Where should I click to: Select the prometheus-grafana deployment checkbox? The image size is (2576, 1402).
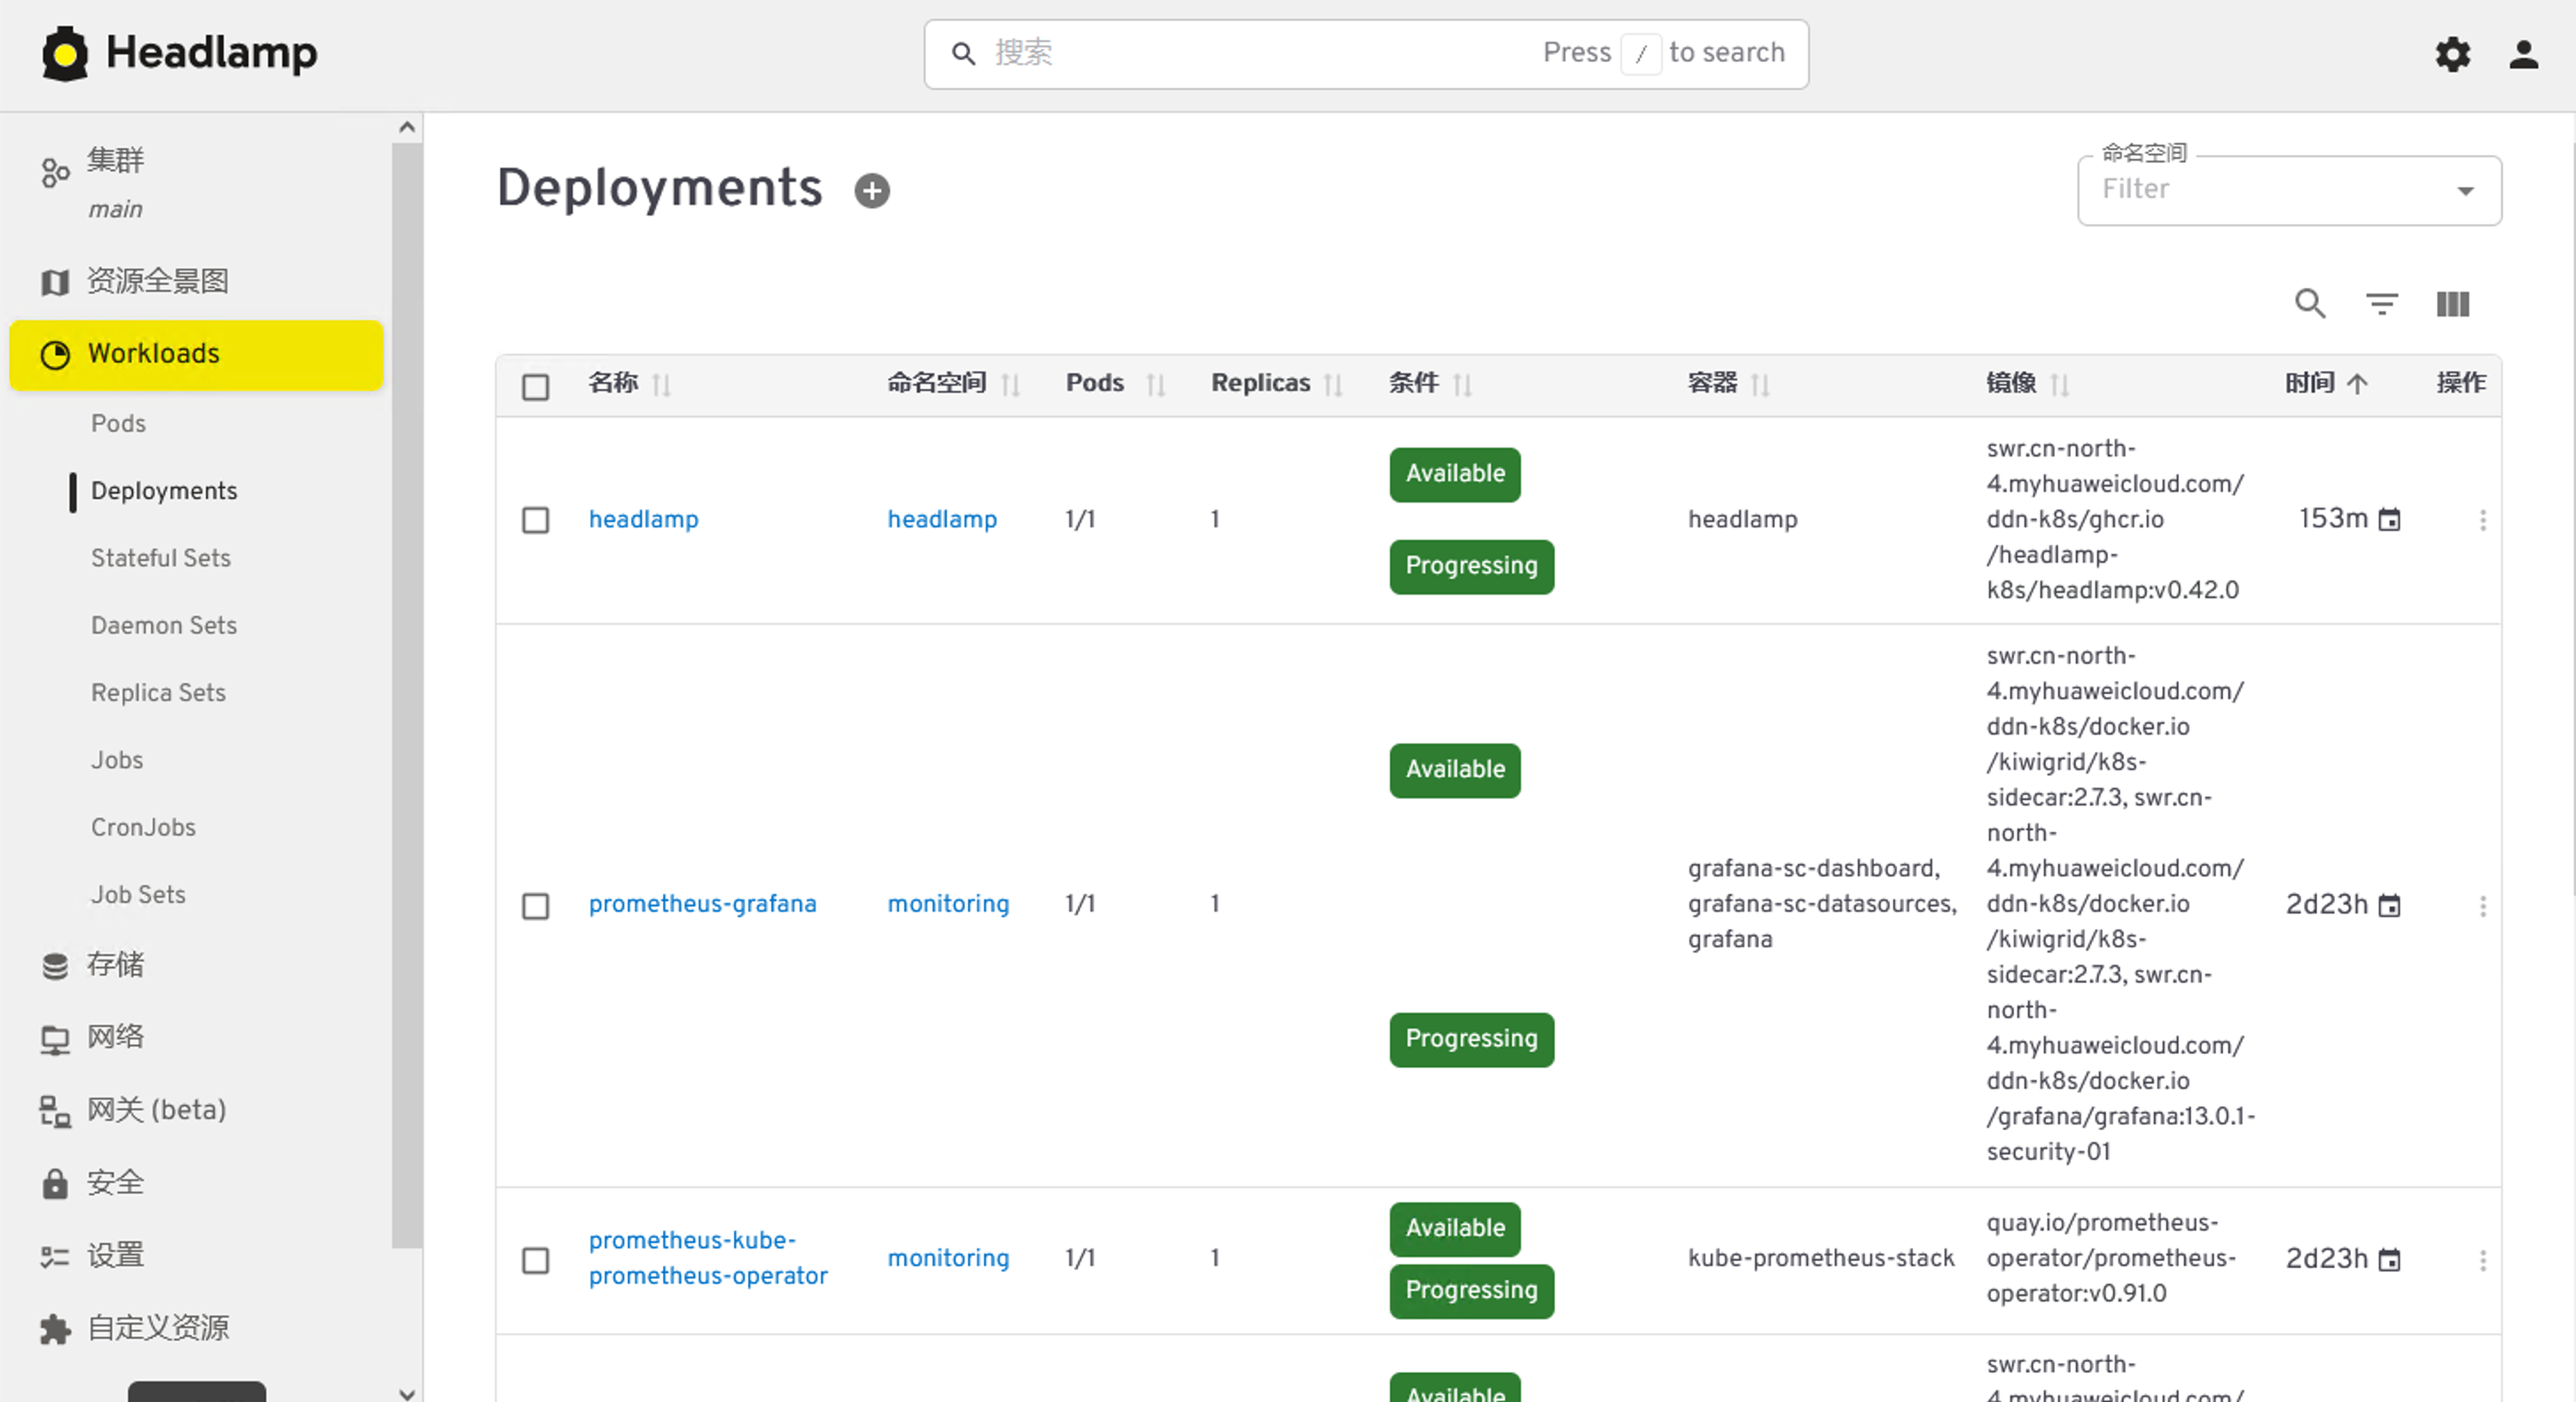[536, 906]
